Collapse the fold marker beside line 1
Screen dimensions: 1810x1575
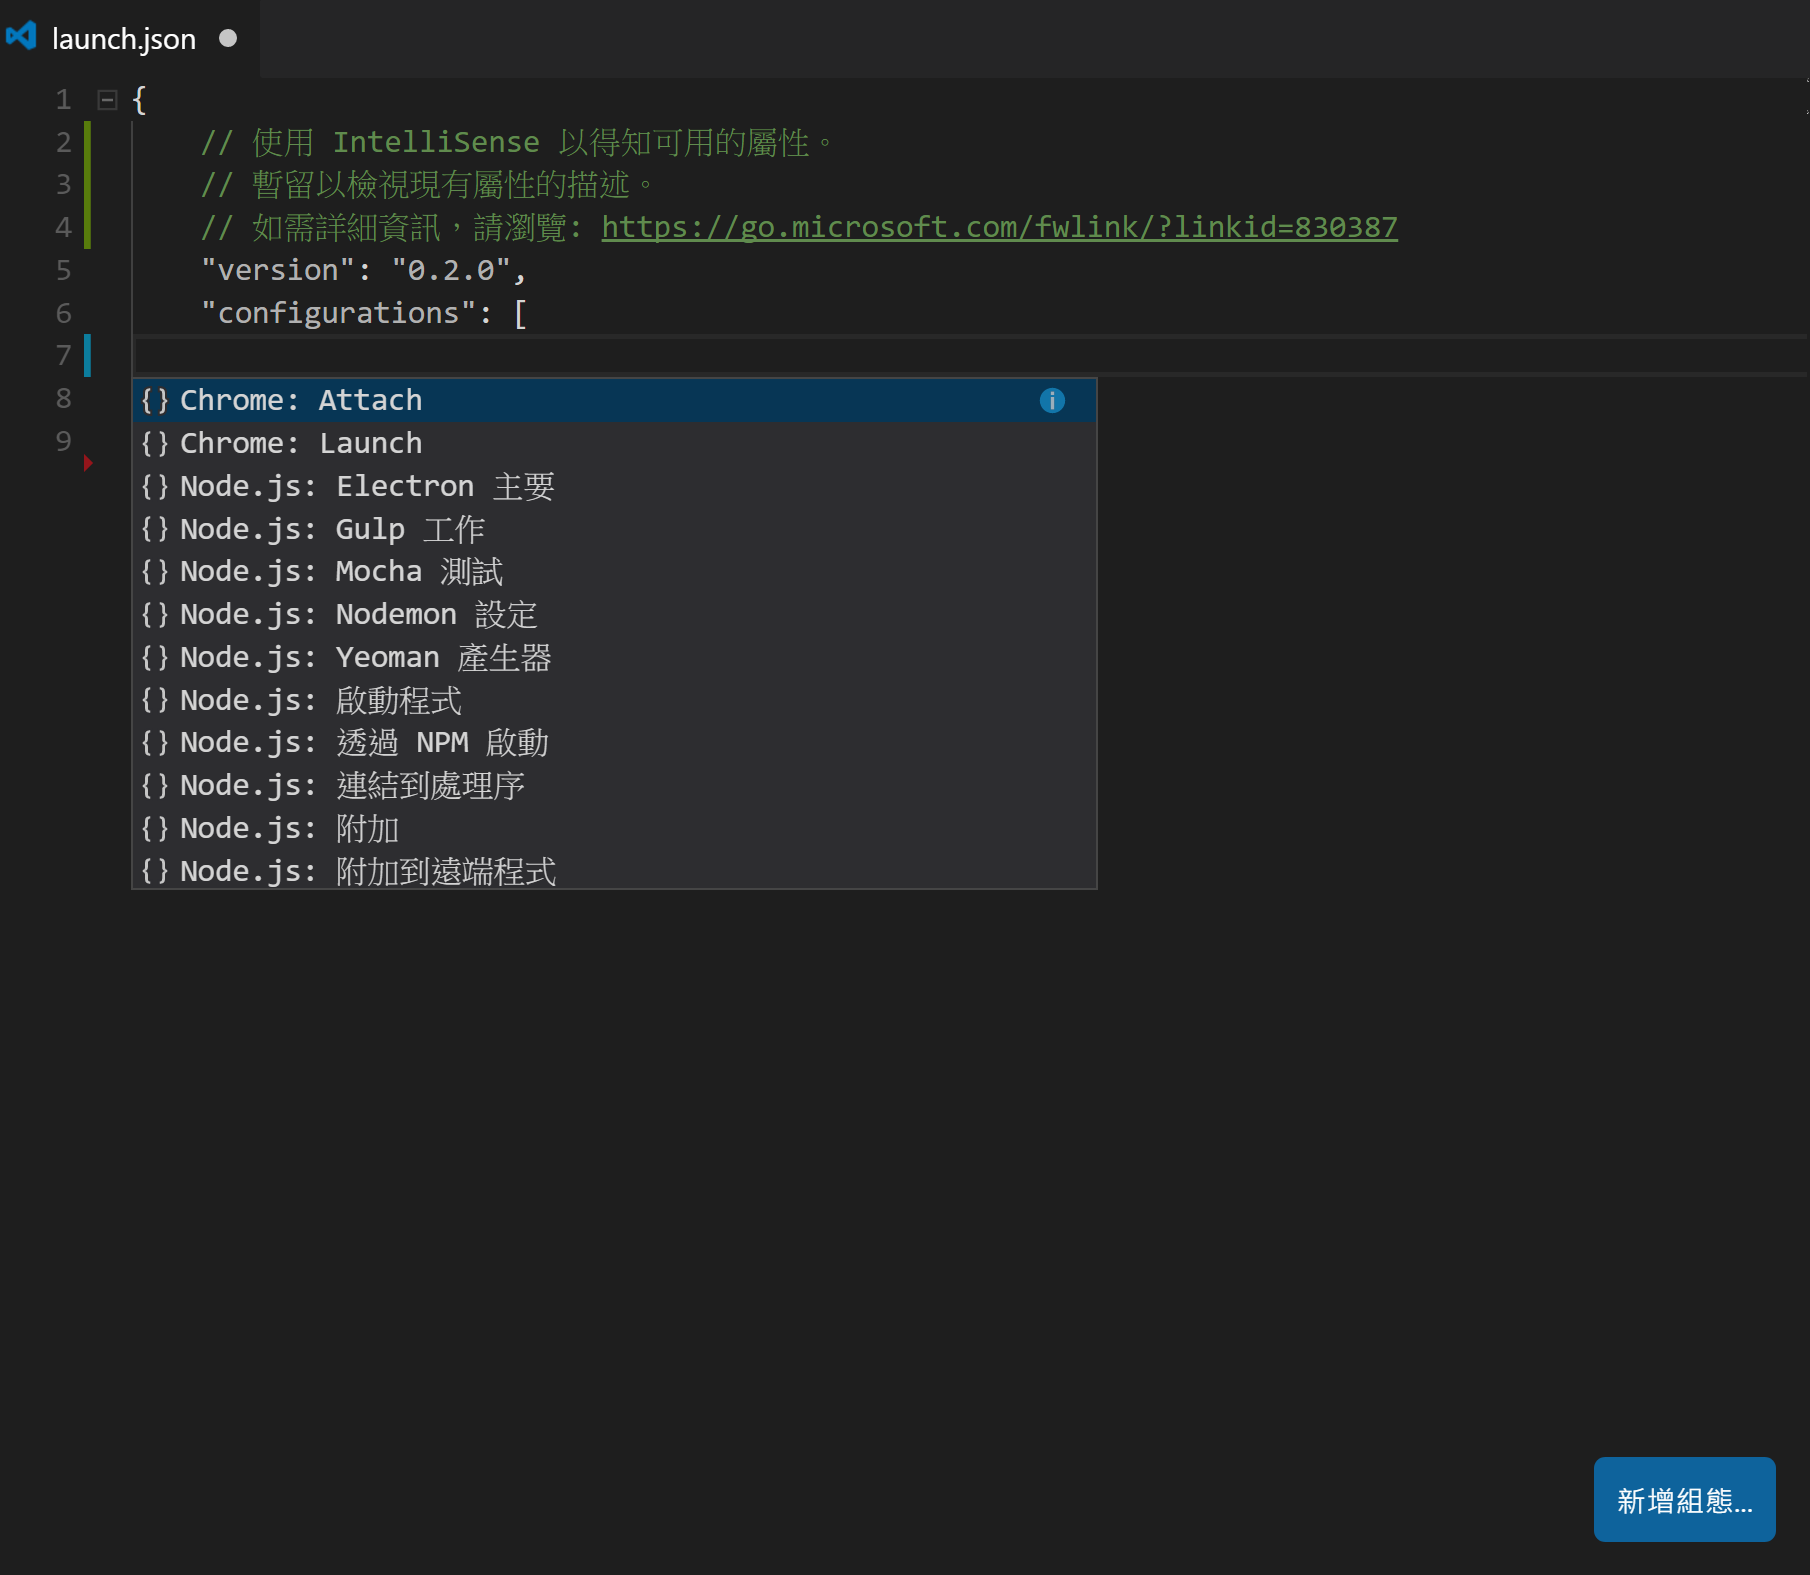(x=107, y=100)
